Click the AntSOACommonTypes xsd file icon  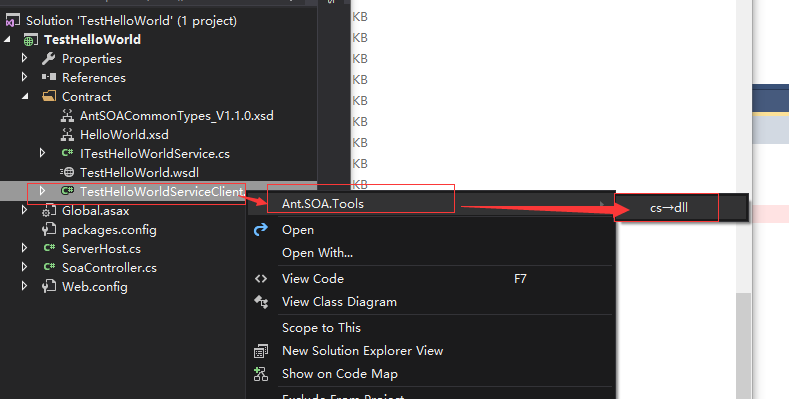pos(67,116)
